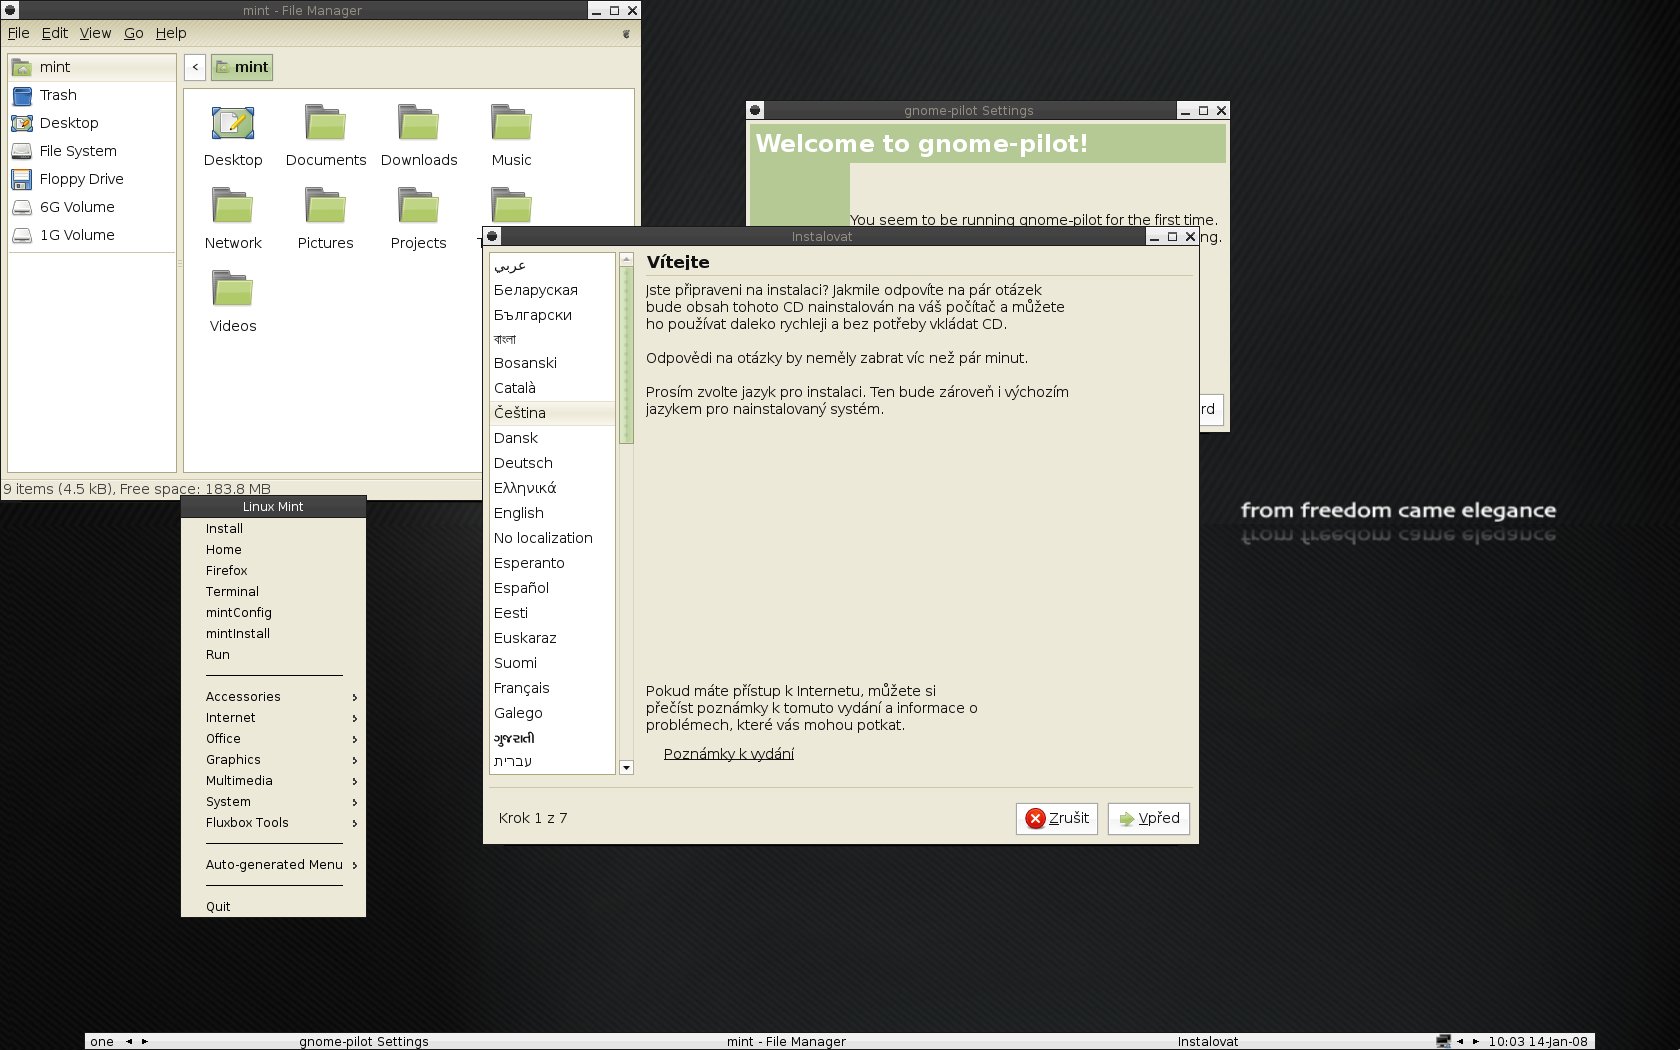Expand the Office submenu

pos(273,739)
